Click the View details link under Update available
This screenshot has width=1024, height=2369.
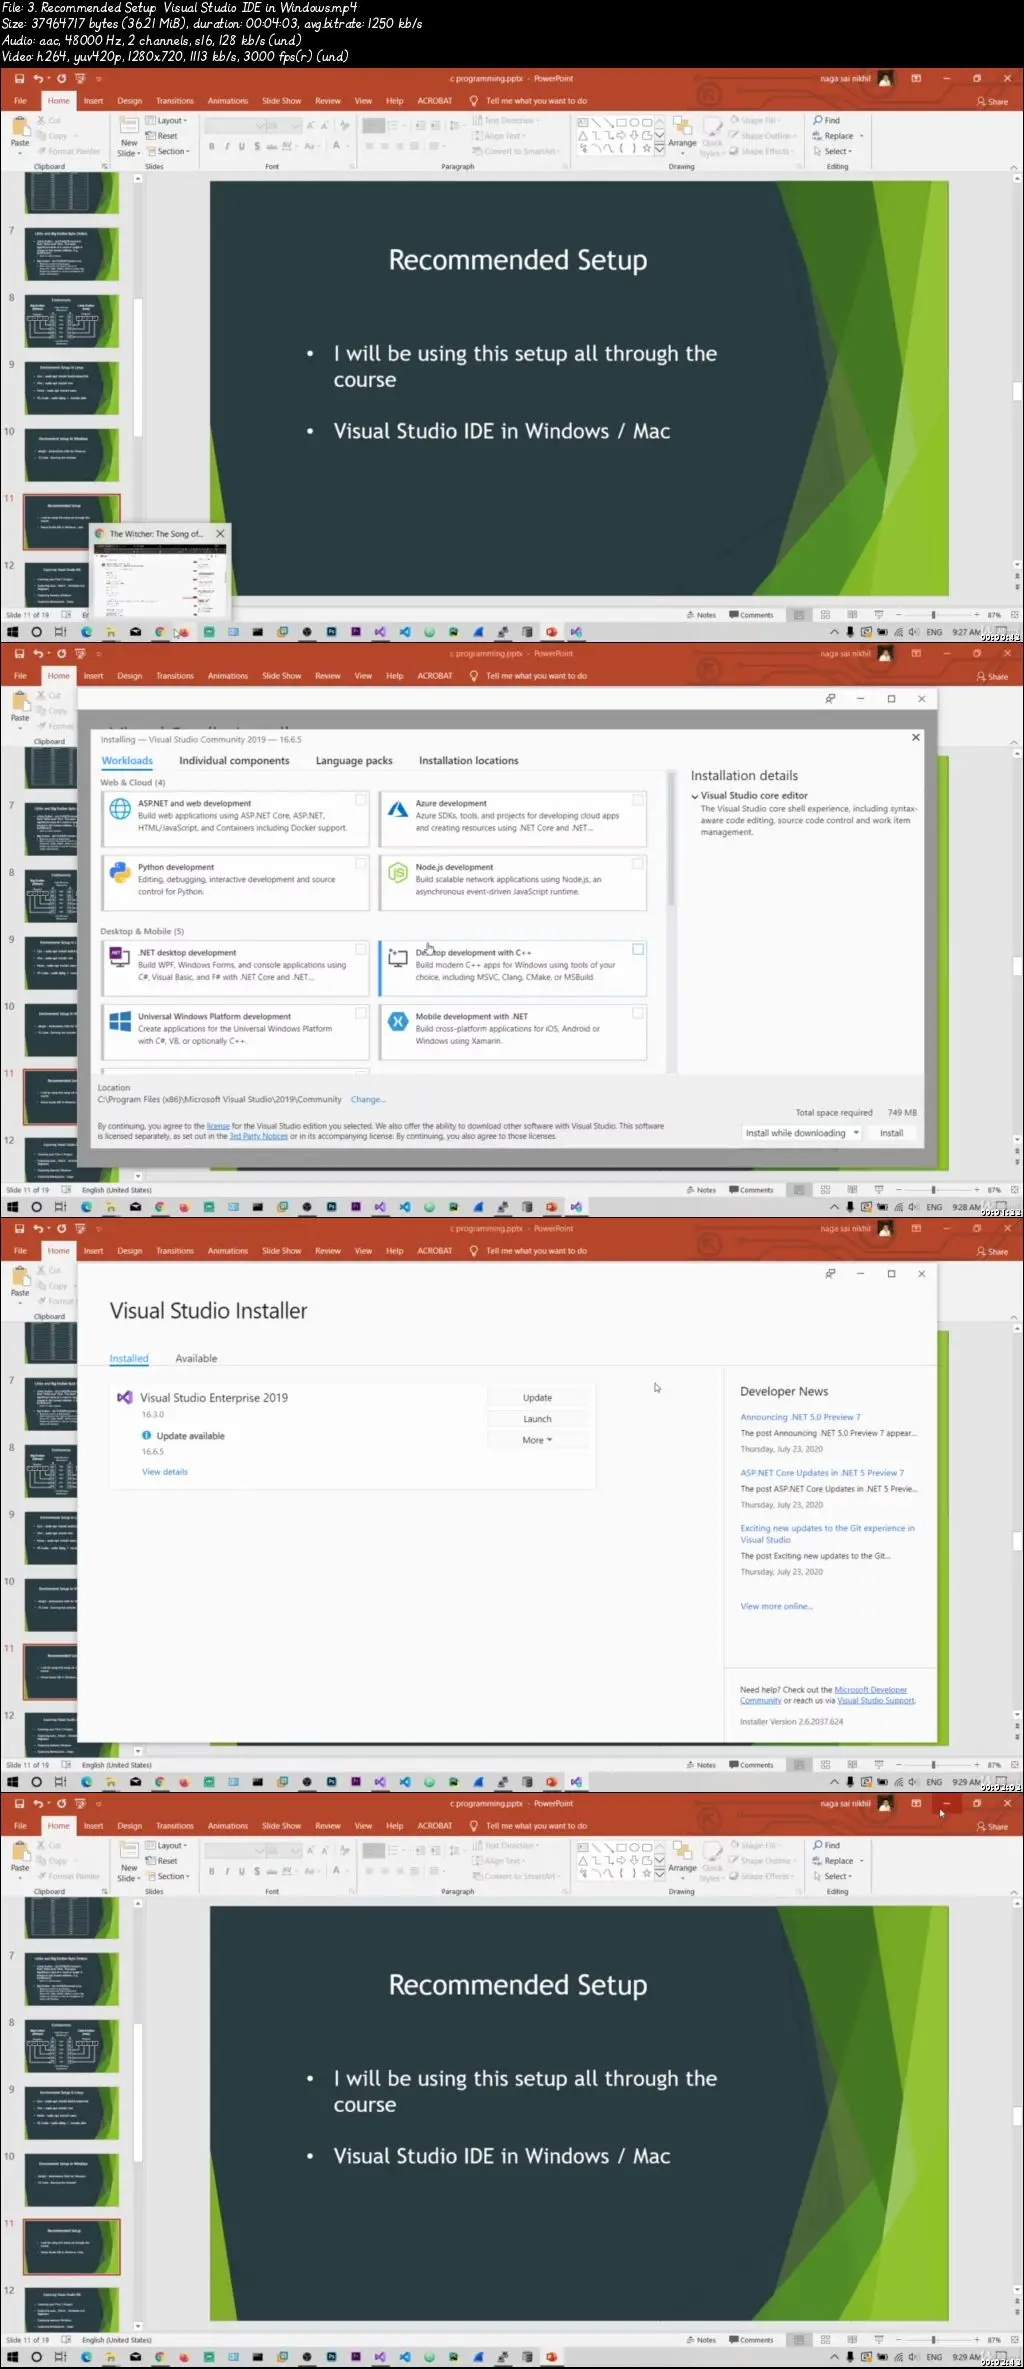point(165,1472)
